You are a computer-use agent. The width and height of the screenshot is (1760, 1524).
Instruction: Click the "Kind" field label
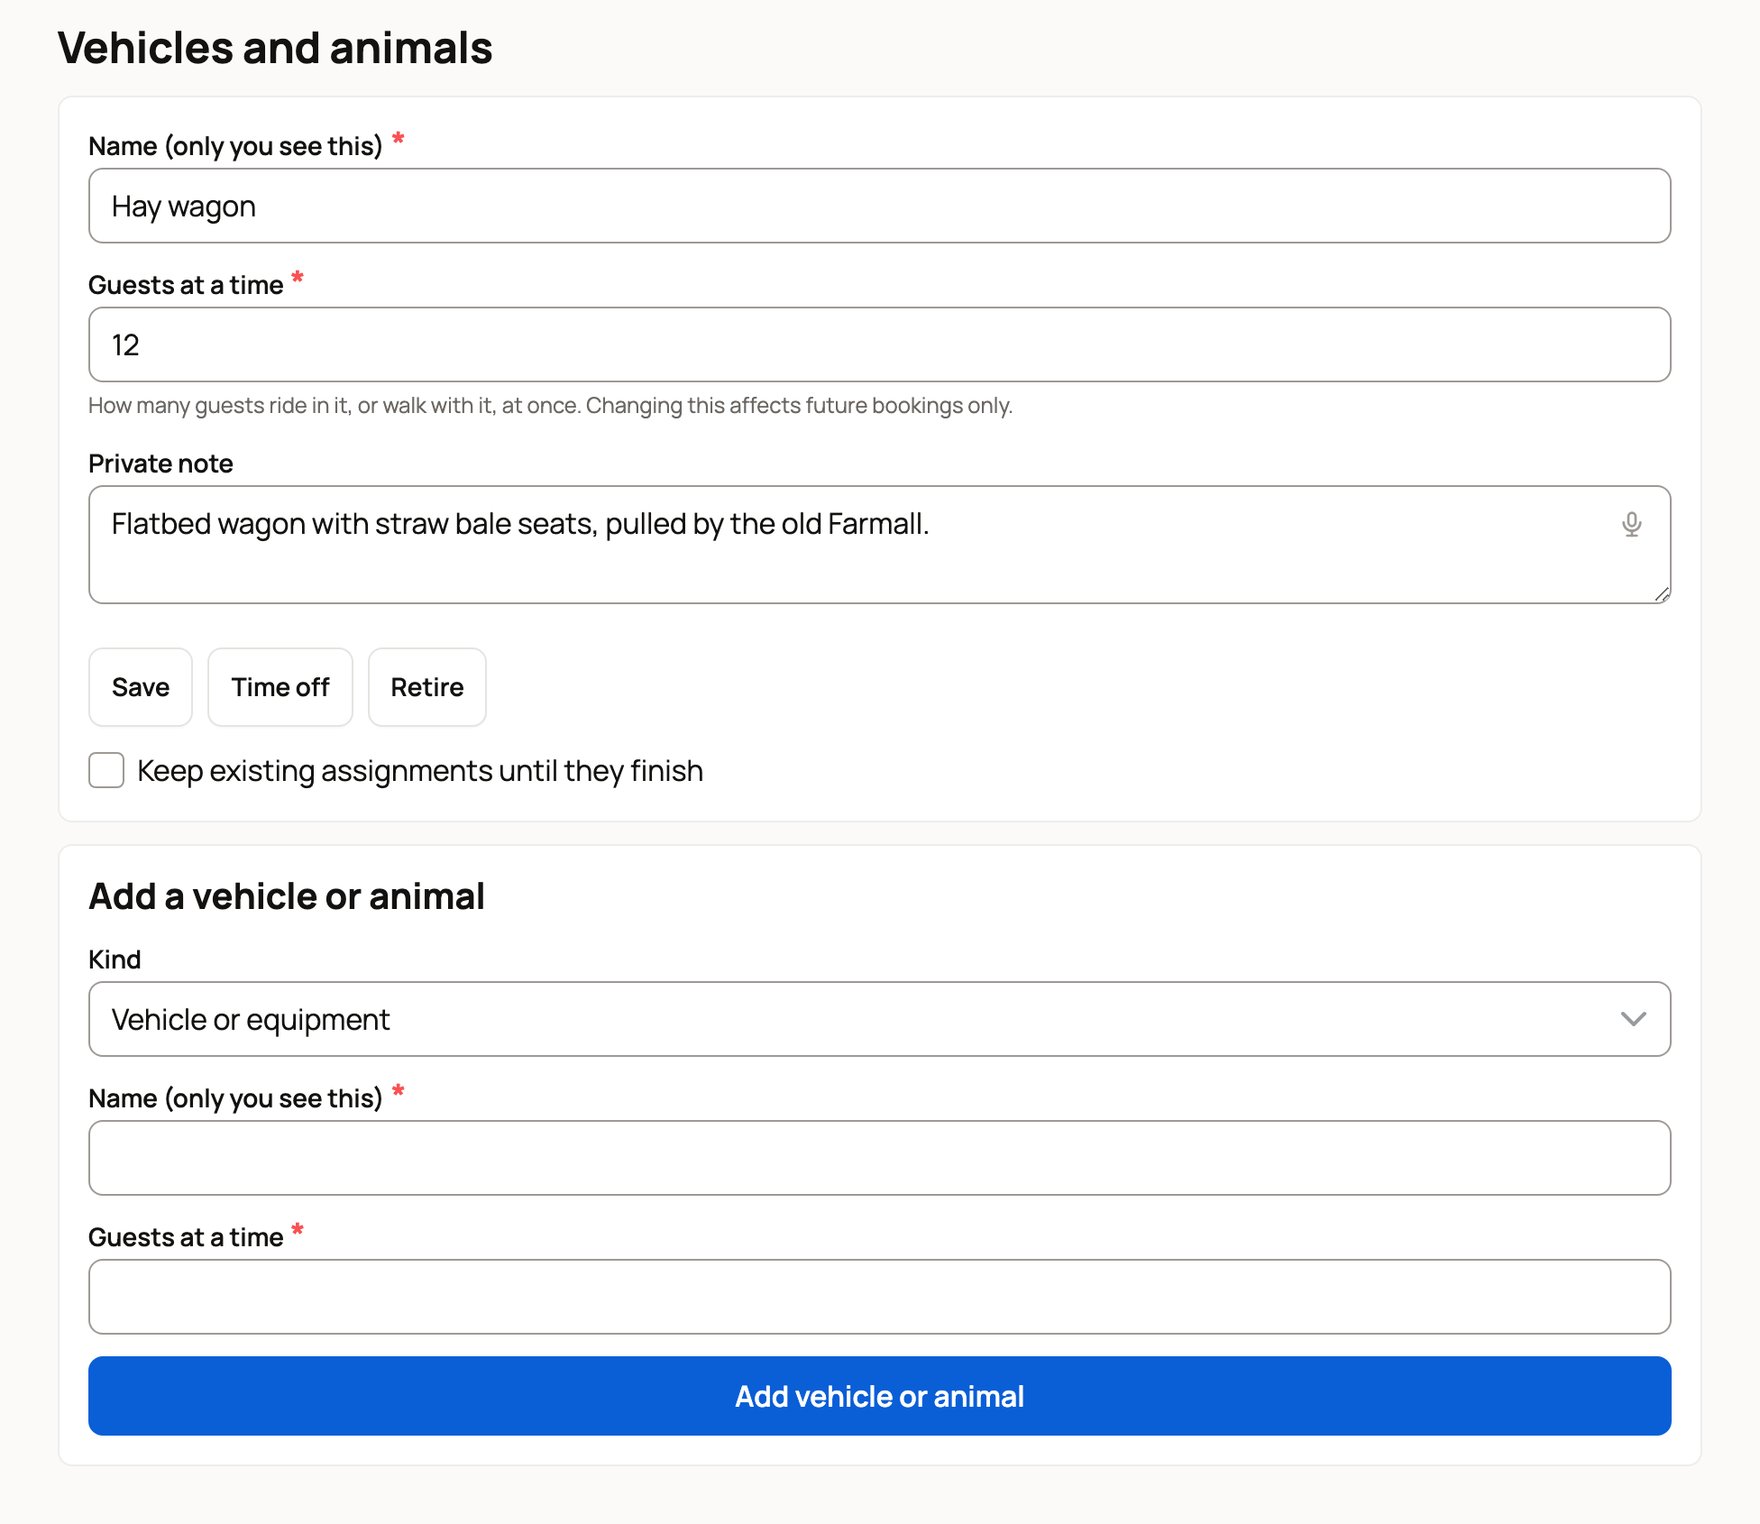[115, 960]
